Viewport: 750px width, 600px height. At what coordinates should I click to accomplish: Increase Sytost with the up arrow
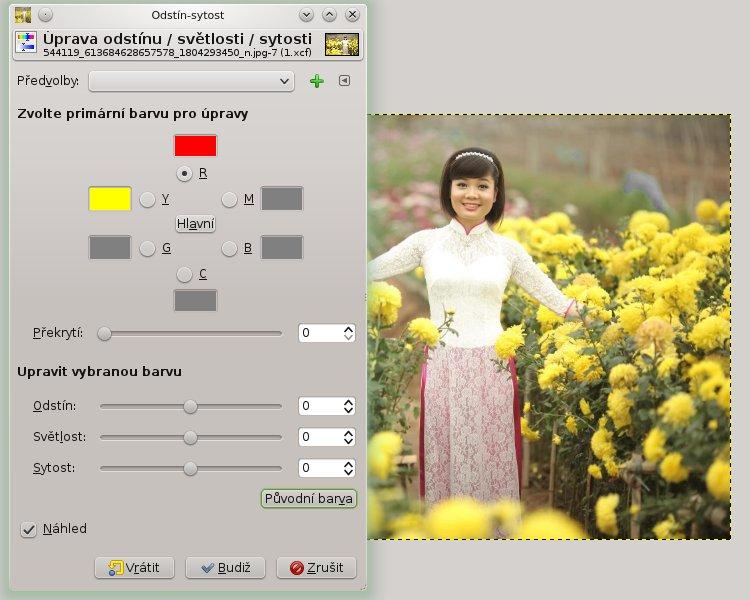click(x=349, y=464)
